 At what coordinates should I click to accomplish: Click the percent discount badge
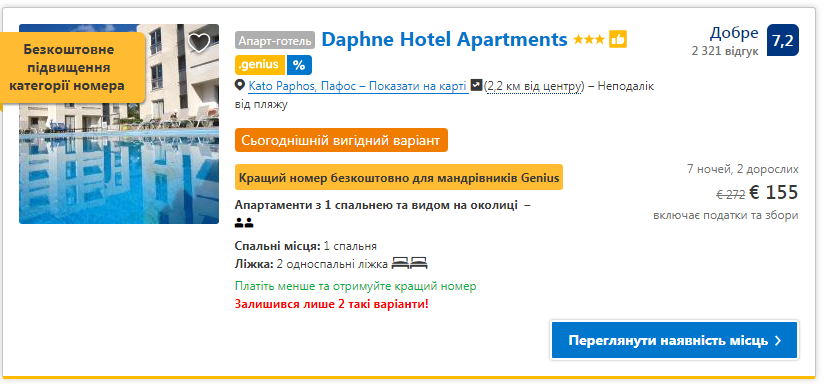pos(299,65)
